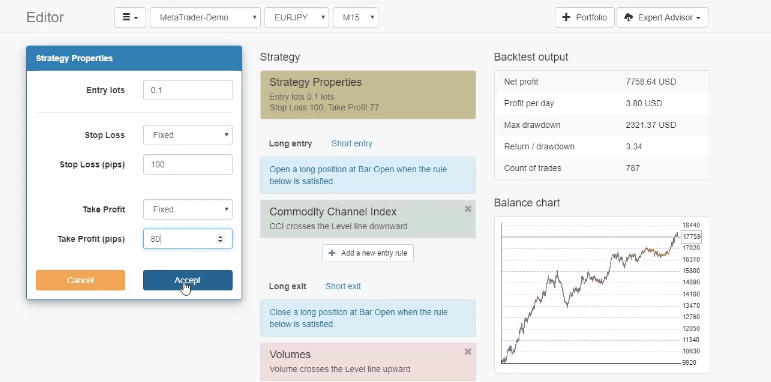The image size is (771, 382).
Task: Select the Long entry tab
Action: coord(290,144)
